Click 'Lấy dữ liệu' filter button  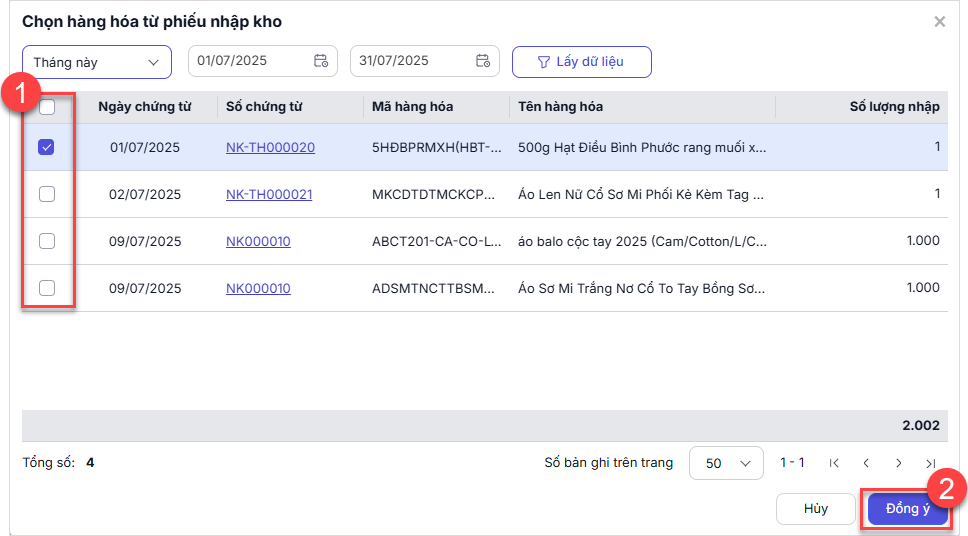point(581,62)
